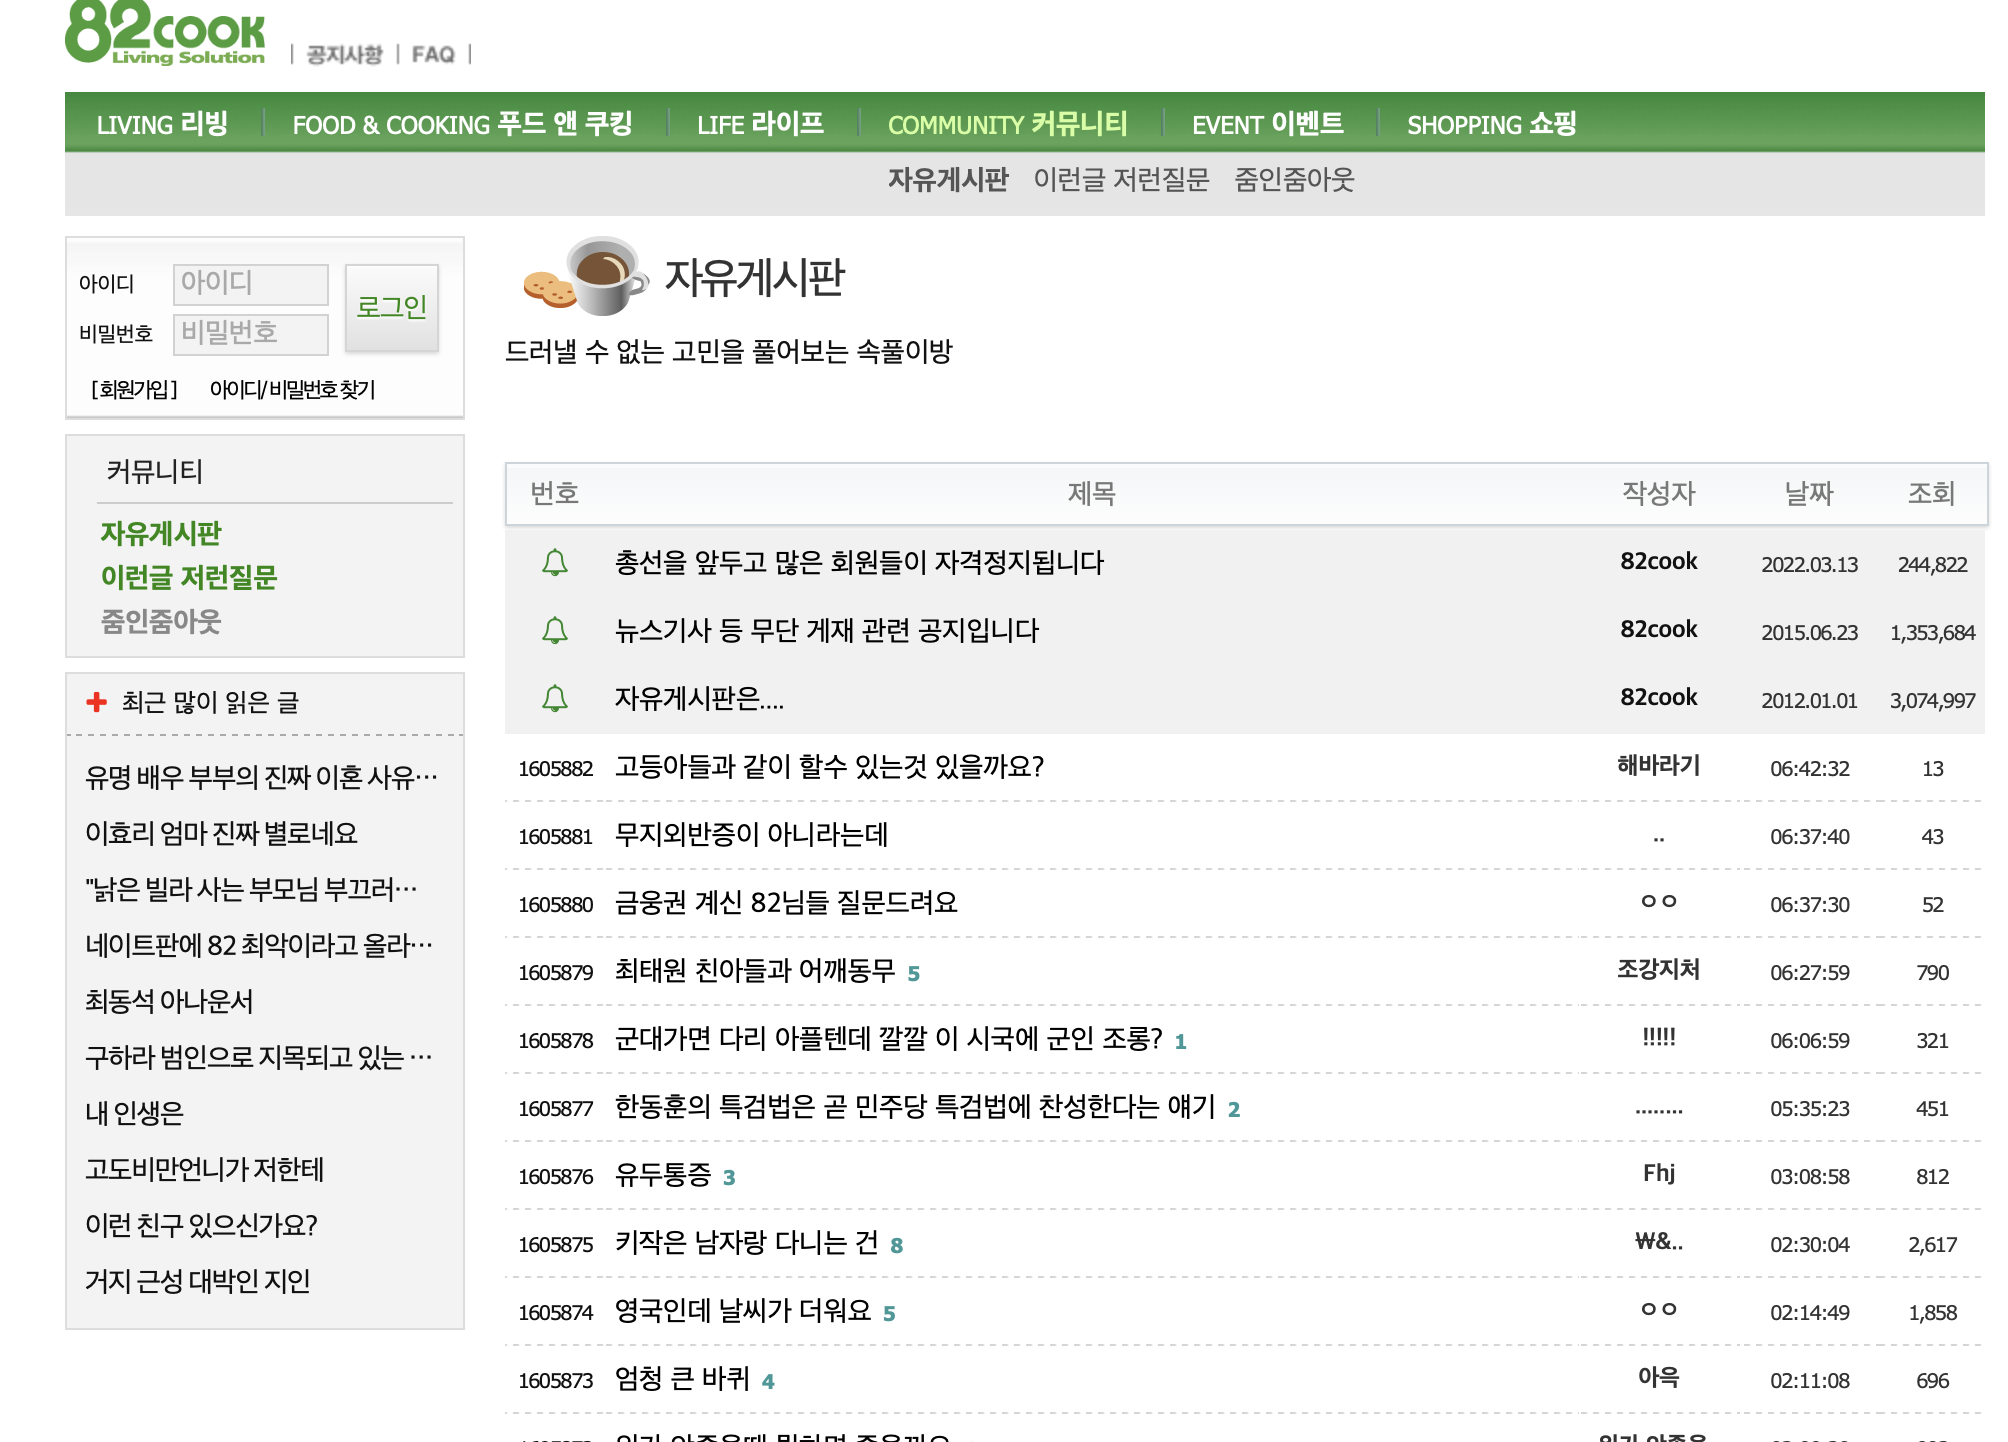
Task: Switch to 줌인줌아웃 sub-tab
Action: click(1294, 180)
